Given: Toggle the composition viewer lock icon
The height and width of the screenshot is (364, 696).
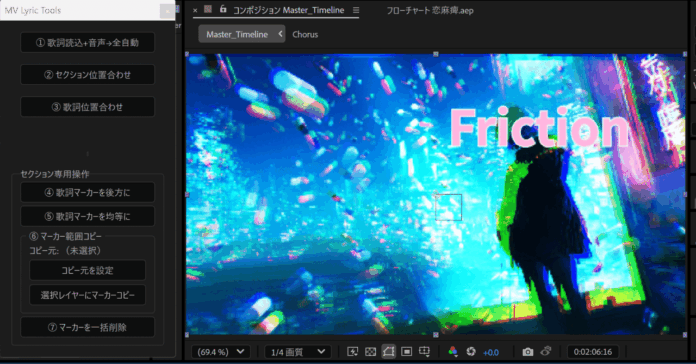Looking at the screenshot, I should (x=223, y=9).
